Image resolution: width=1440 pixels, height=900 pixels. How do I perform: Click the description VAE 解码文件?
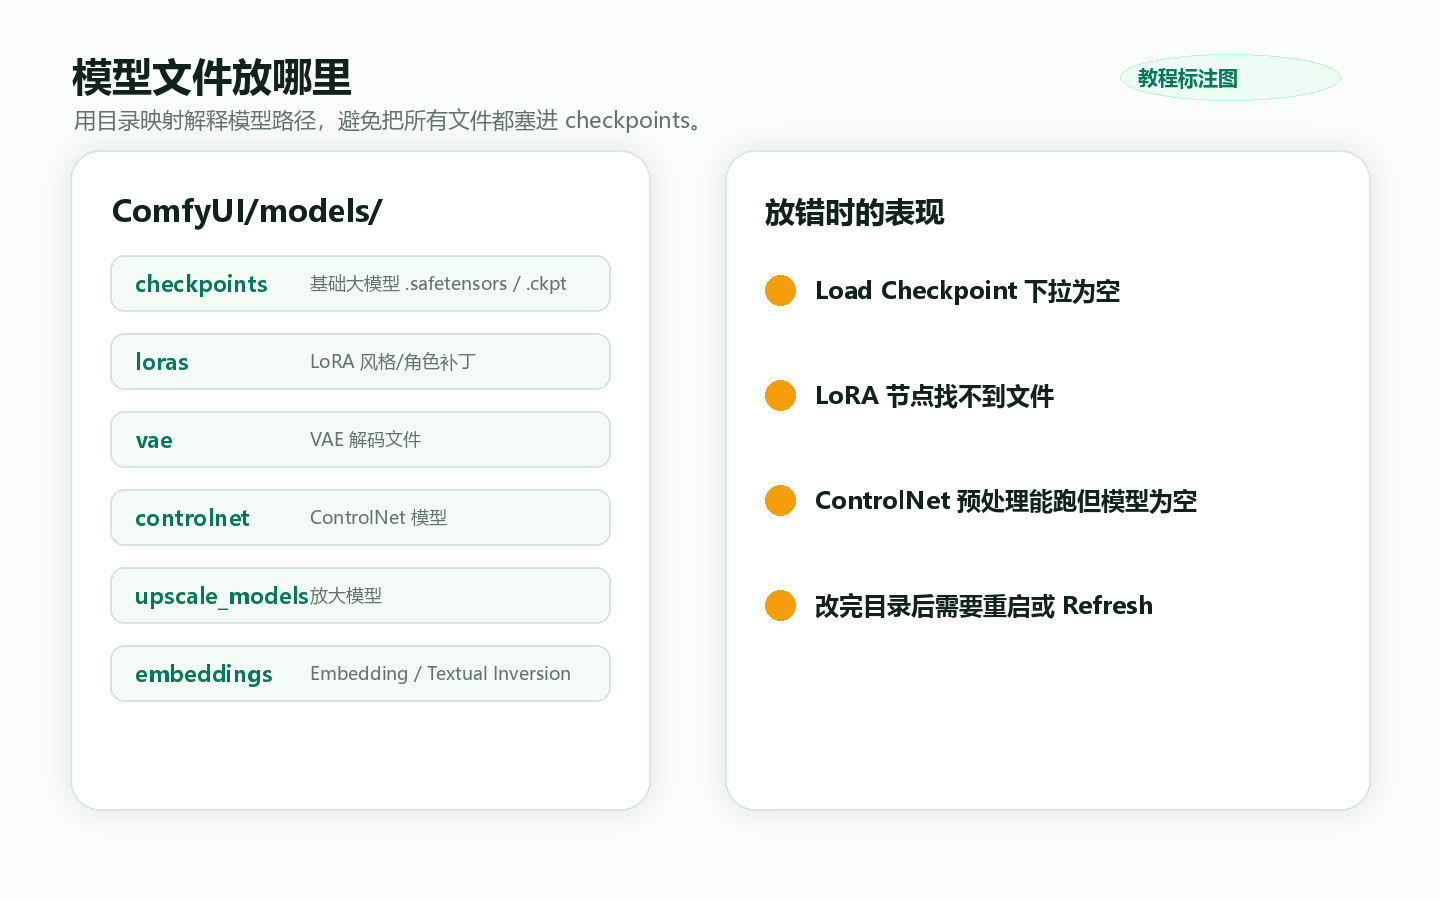tap(365, 440)
